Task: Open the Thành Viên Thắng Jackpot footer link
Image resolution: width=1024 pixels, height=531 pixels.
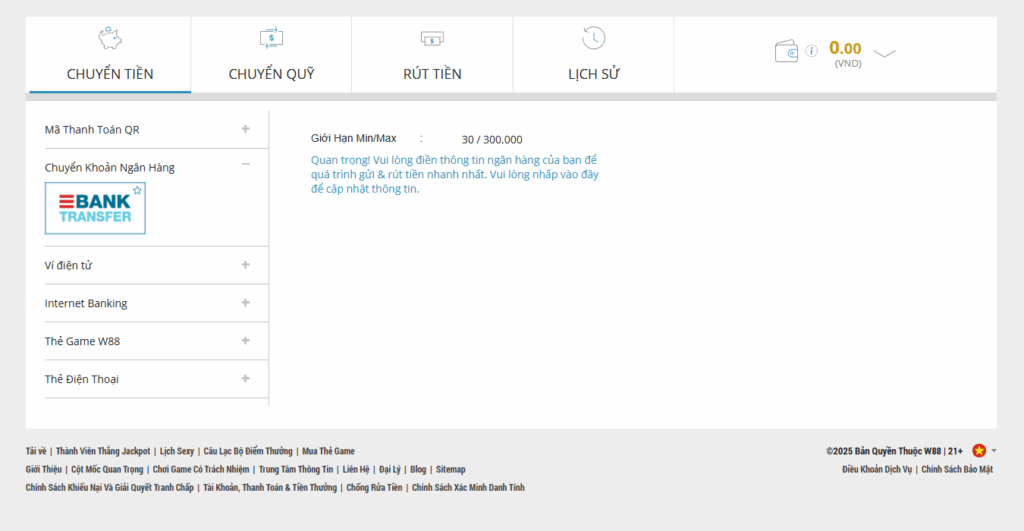Action: (x=103, y=451)
